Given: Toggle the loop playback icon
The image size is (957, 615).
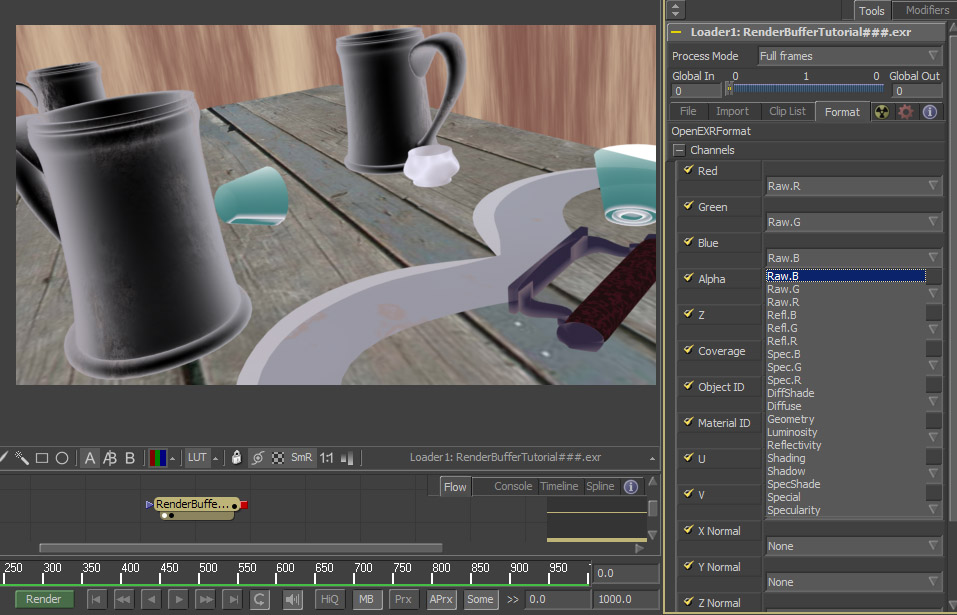Looking at the screenshot, I should [x=259, y=599].
